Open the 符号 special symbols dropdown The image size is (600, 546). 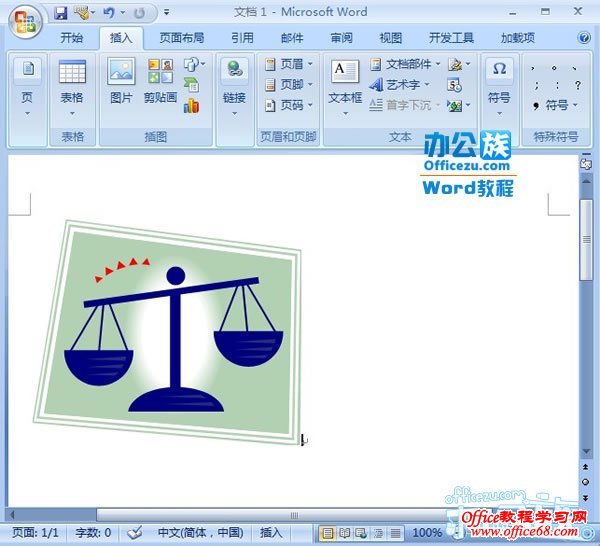555,105
